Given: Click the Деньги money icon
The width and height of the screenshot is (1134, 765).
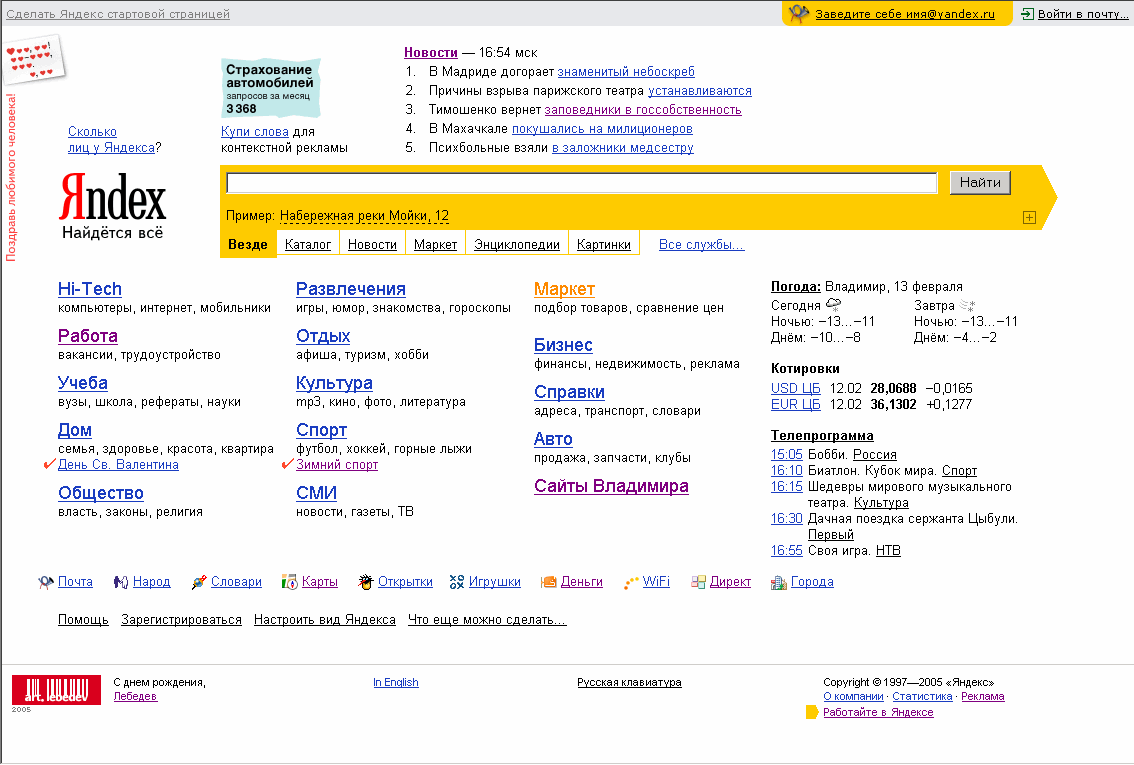Looking at the screenshot, I should pyautogui.click(x=549, y=582).
